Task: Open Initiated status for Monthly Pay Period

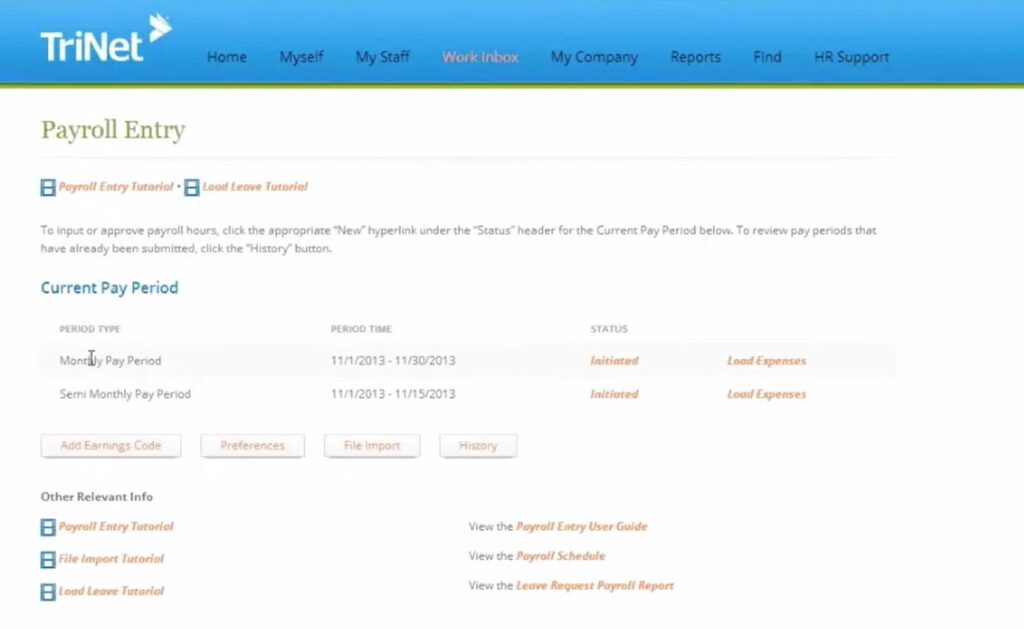Action: pyautogui.click(x=614, y=360)
